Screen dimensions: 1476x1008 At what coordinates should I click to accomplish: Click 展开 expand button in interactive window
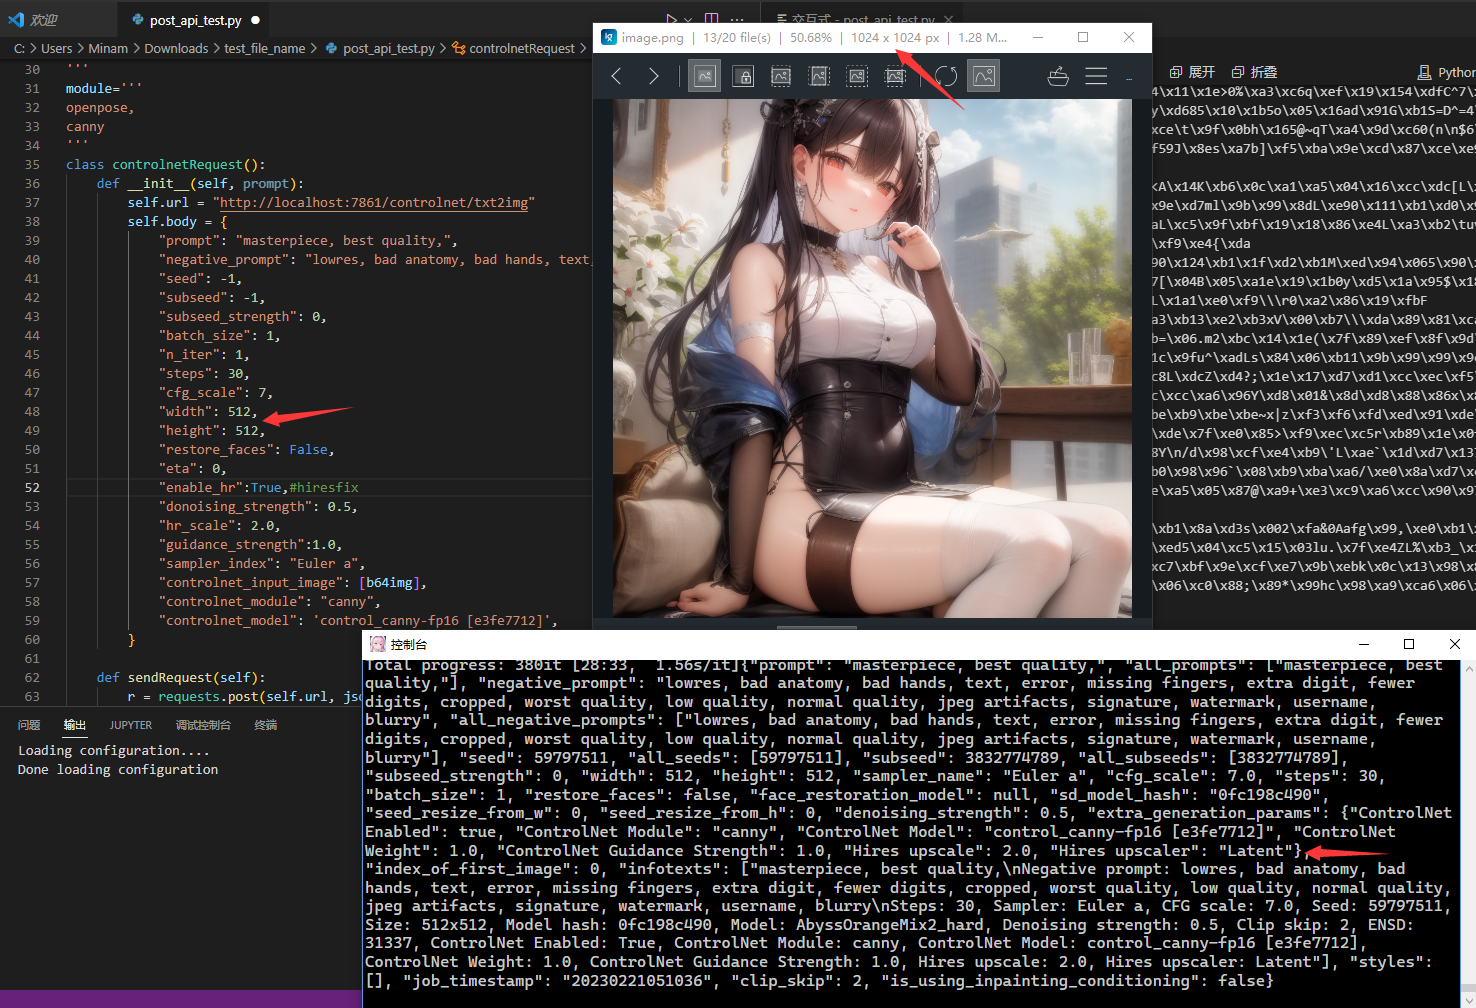click(1192, 72)
